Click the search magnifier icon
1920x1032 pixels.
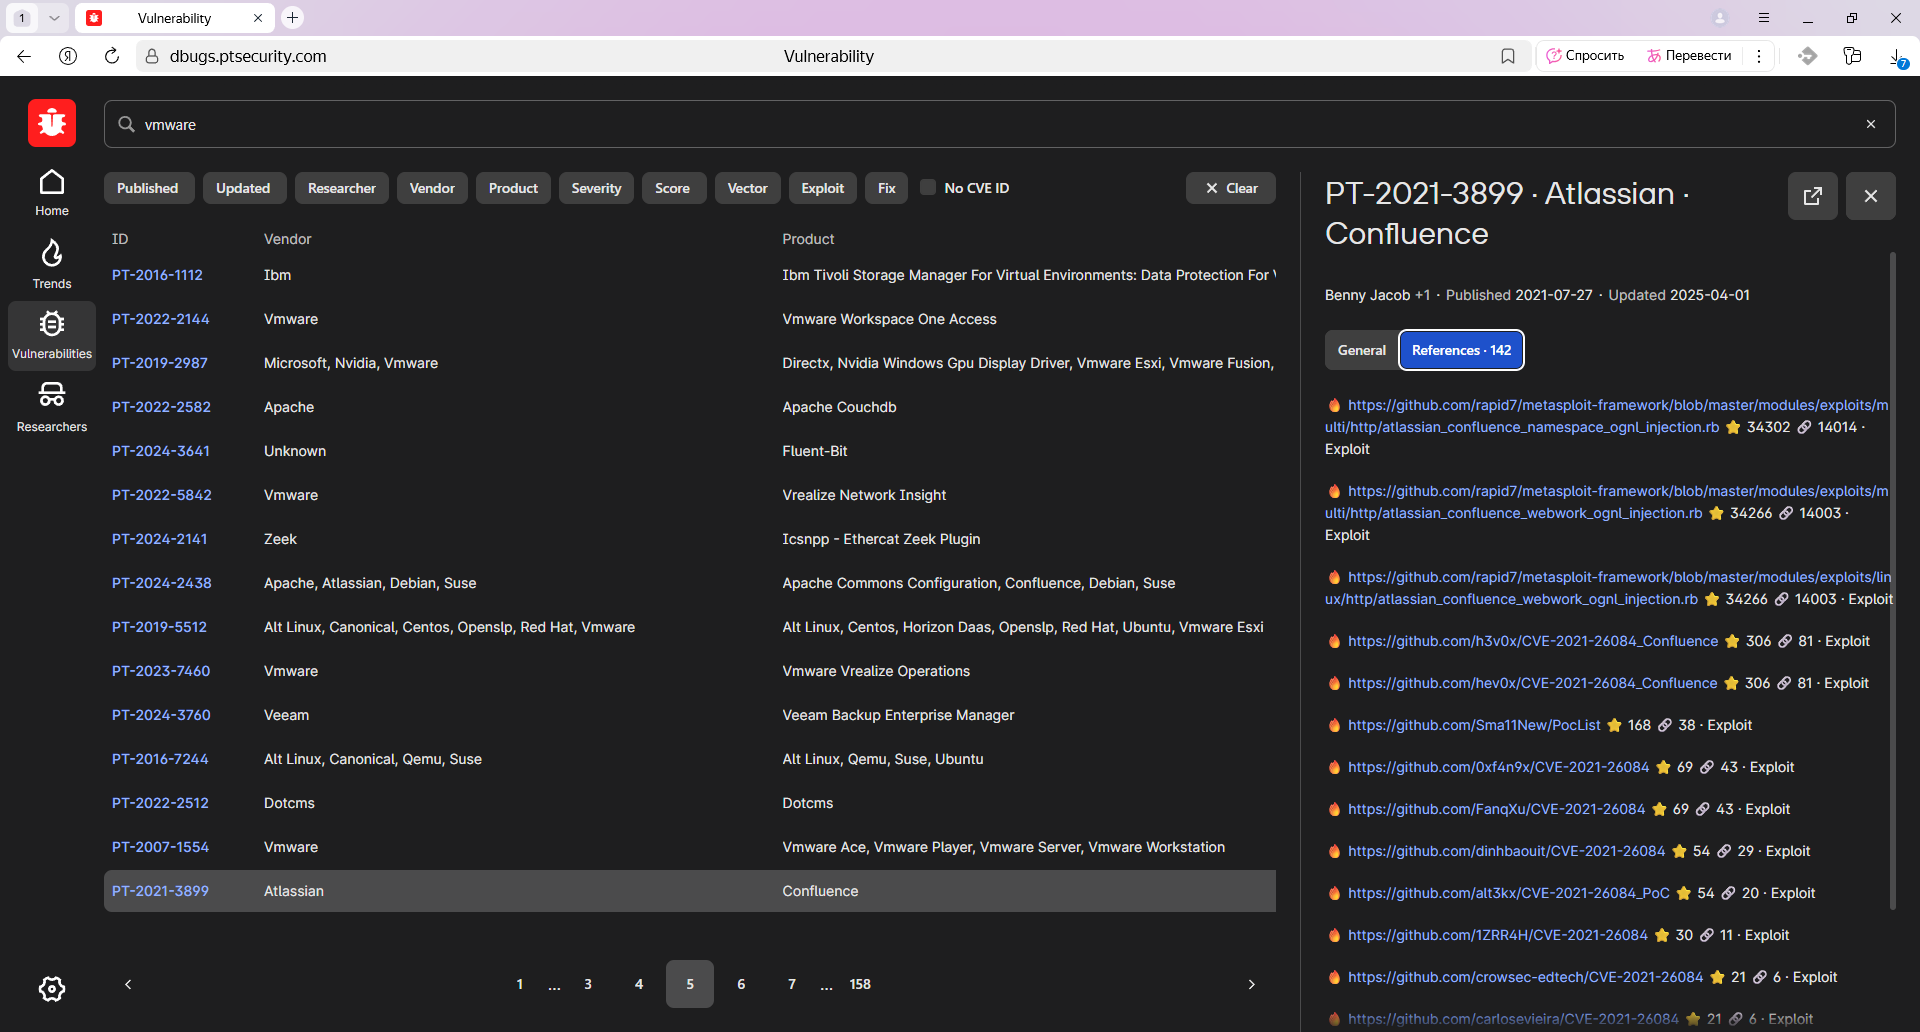pyautogui.click(x=126, y=124)
